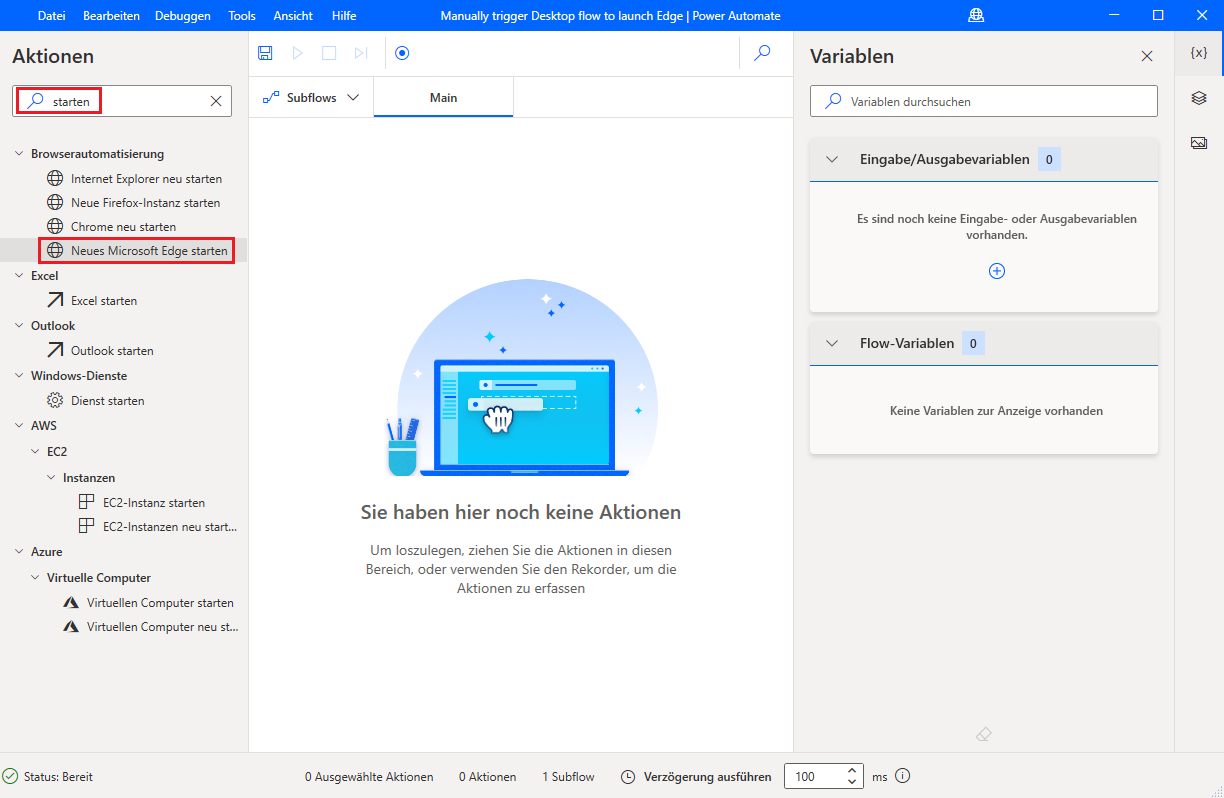Click the 0 Aktionen status text

(x=488, y=777)
